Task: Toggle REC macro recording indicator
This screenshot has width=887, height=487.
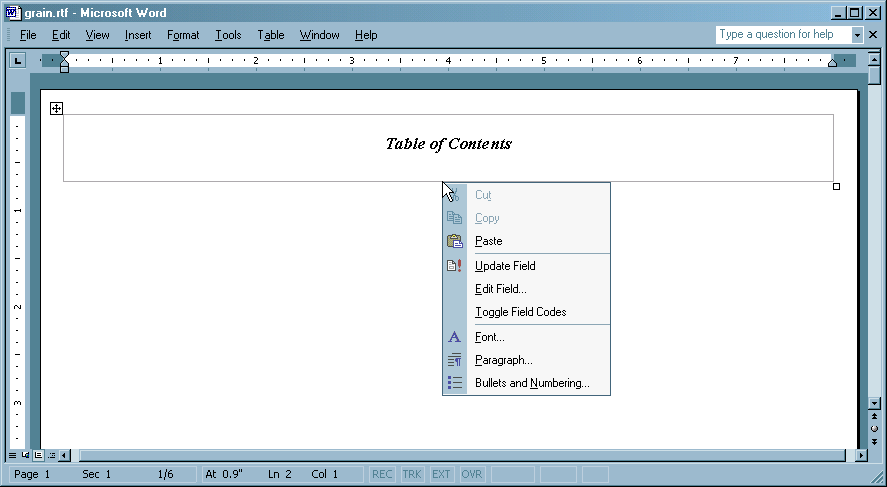Action: (382, 475)
